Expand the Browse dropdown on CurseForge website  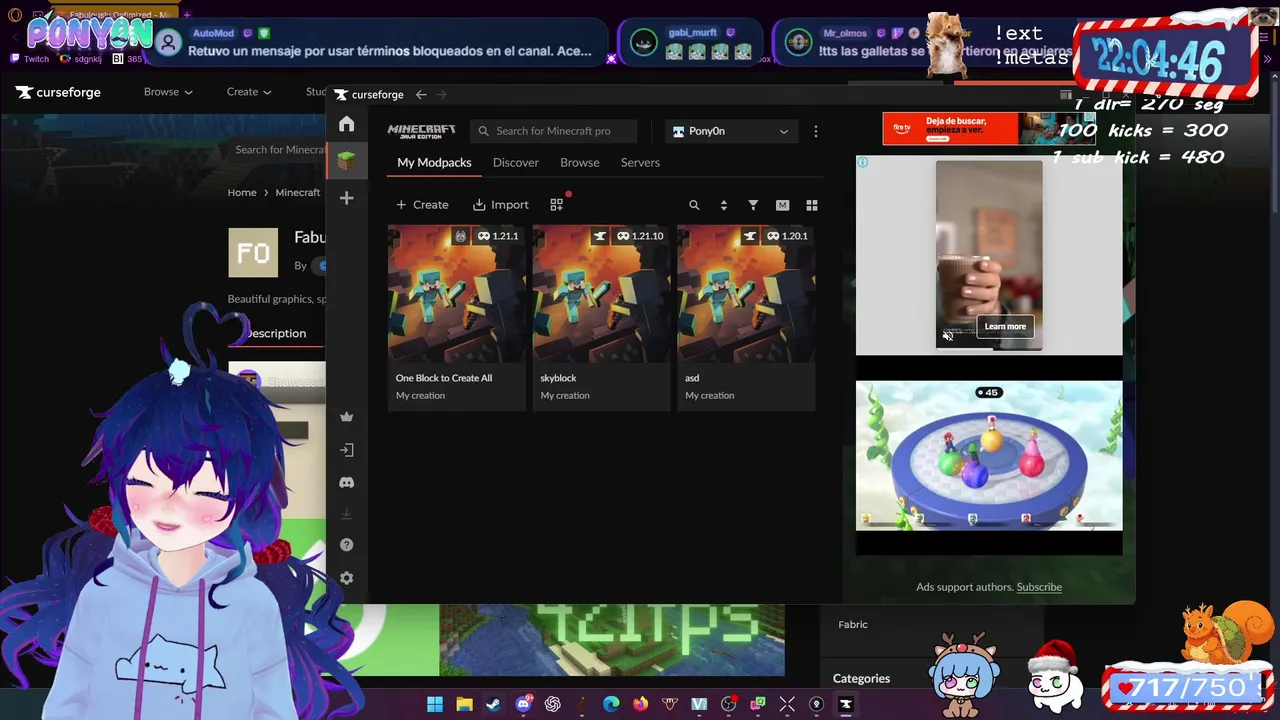168,92
